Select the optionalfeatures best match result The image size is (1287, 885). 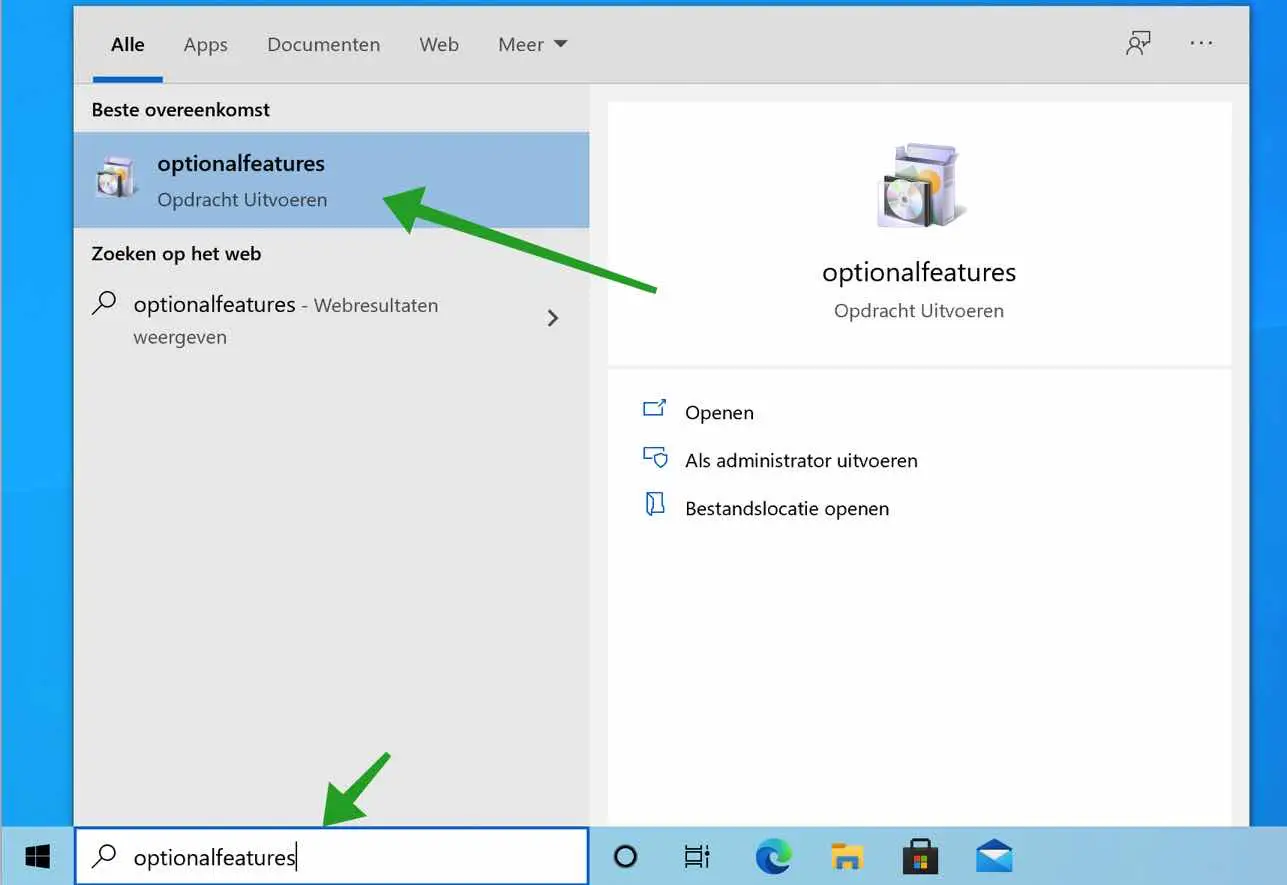(331, 180)
